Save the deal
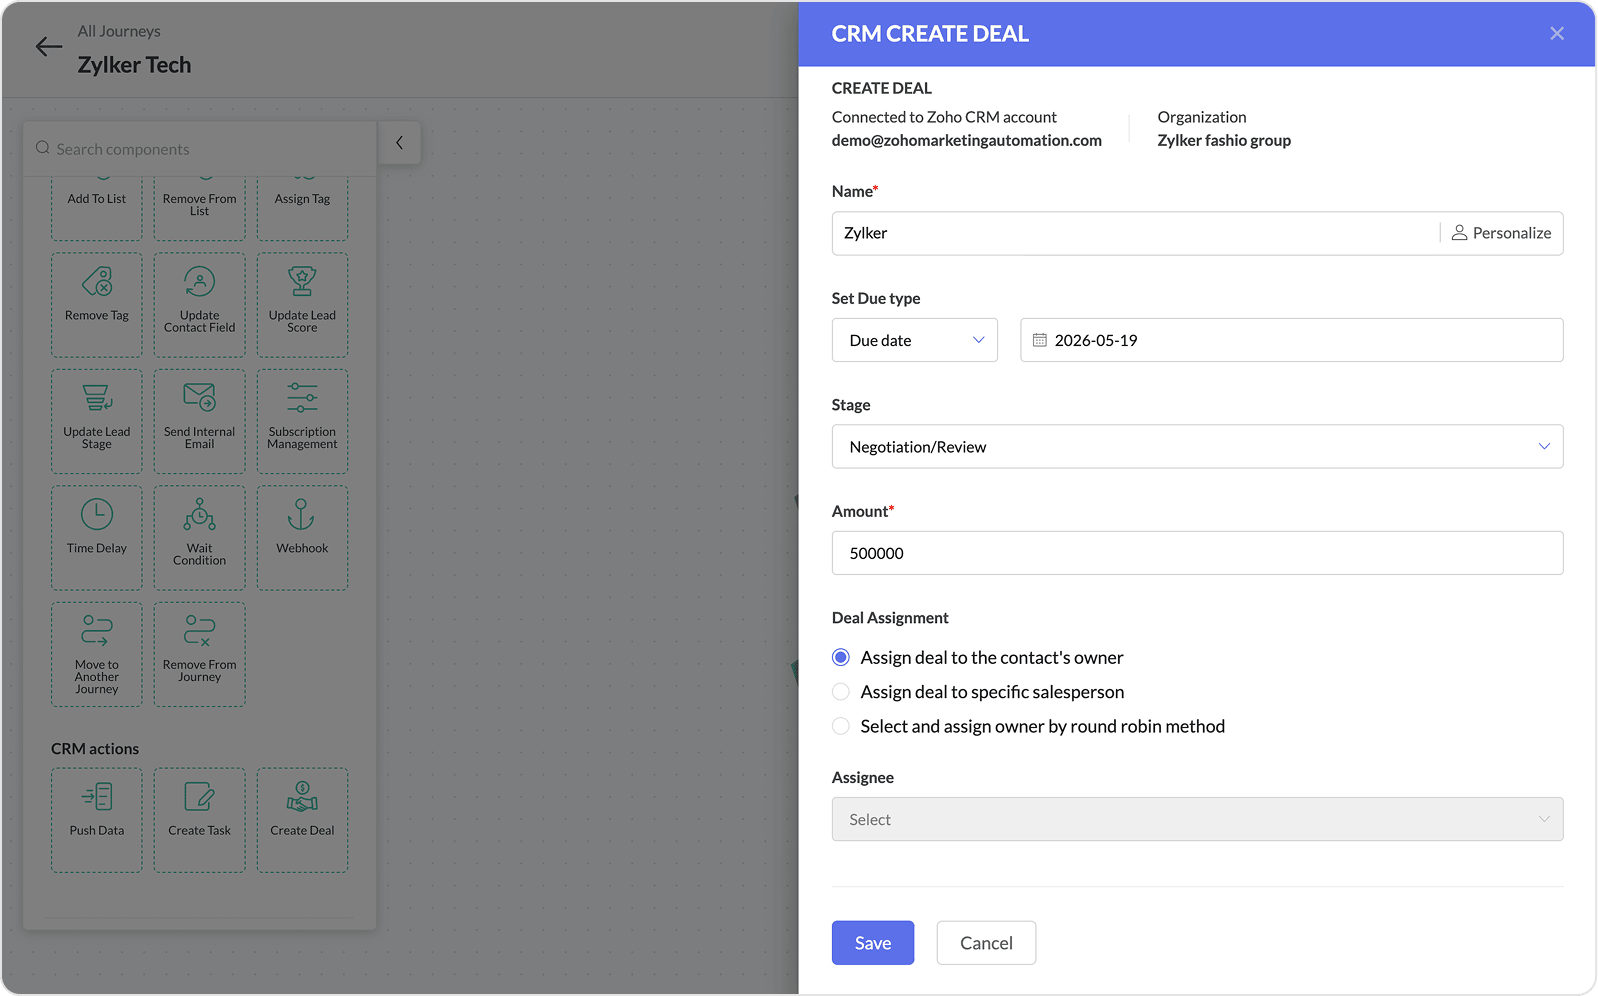 click(x=873, y=943)
